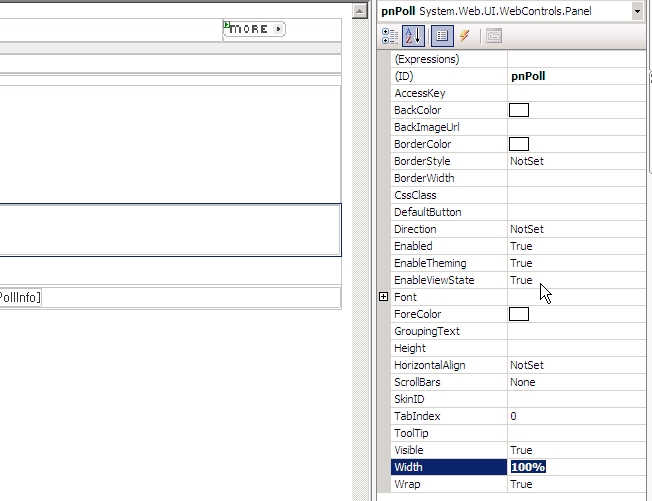652x501 pixels.
Task: Edit the Width value 100%
Action: [528, 467]
